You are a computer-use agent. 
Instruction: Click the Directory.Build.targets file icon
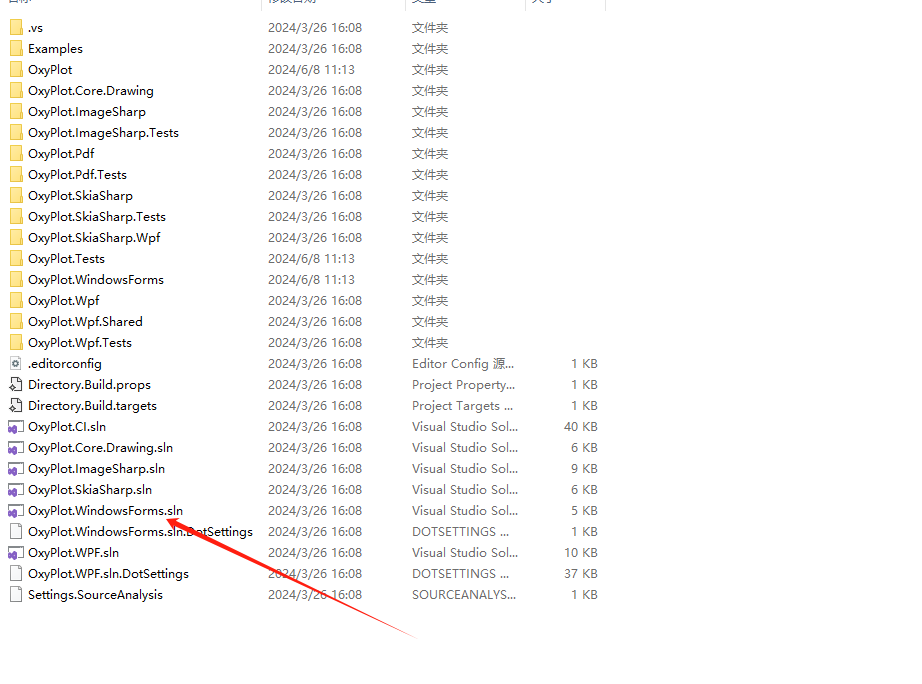pos(16,406)
